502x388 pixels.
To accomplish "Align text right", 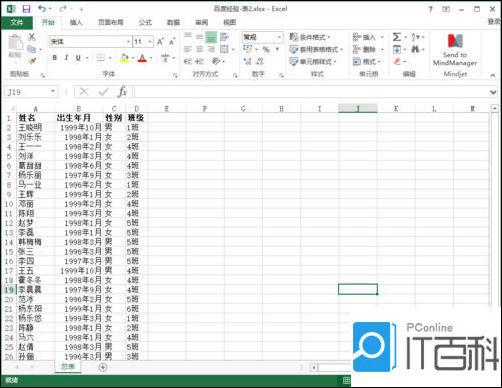I will [x=211, y=49].
